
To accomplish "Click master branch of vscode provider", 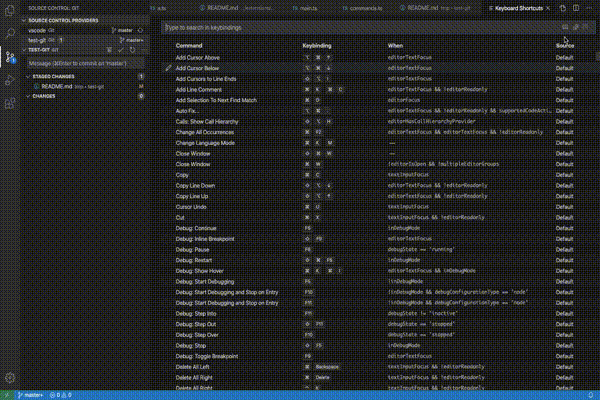I will click(x=122, y=30).
